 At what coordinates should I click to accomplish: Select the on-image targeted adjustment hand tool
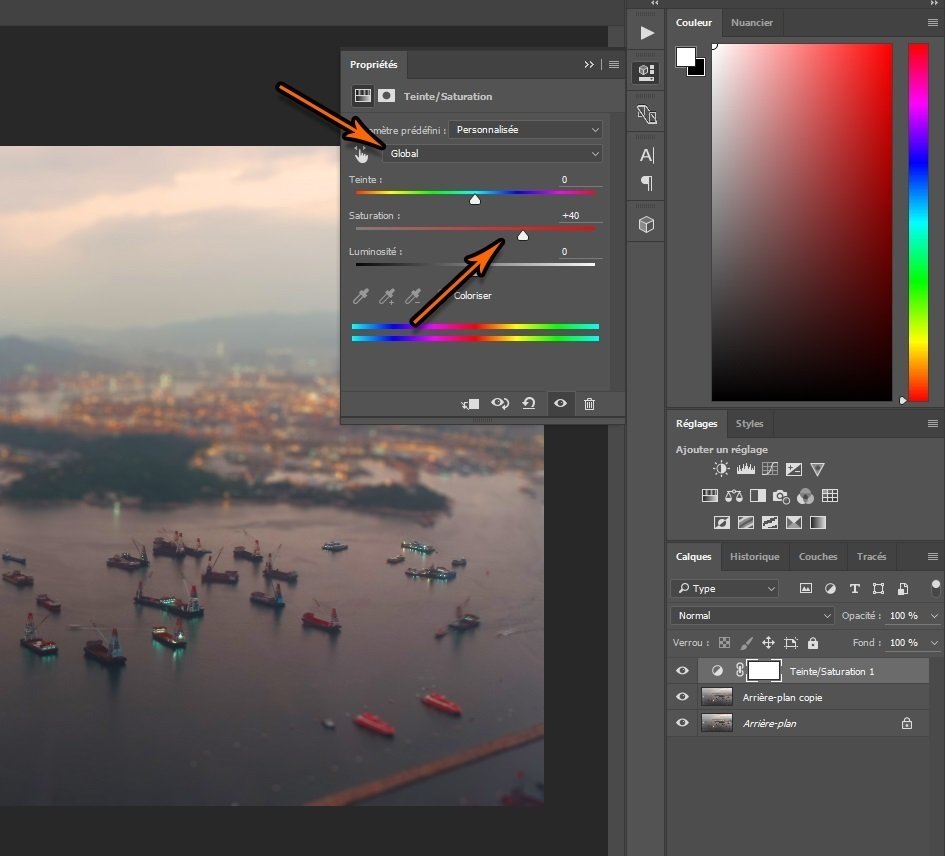[361, 154]
